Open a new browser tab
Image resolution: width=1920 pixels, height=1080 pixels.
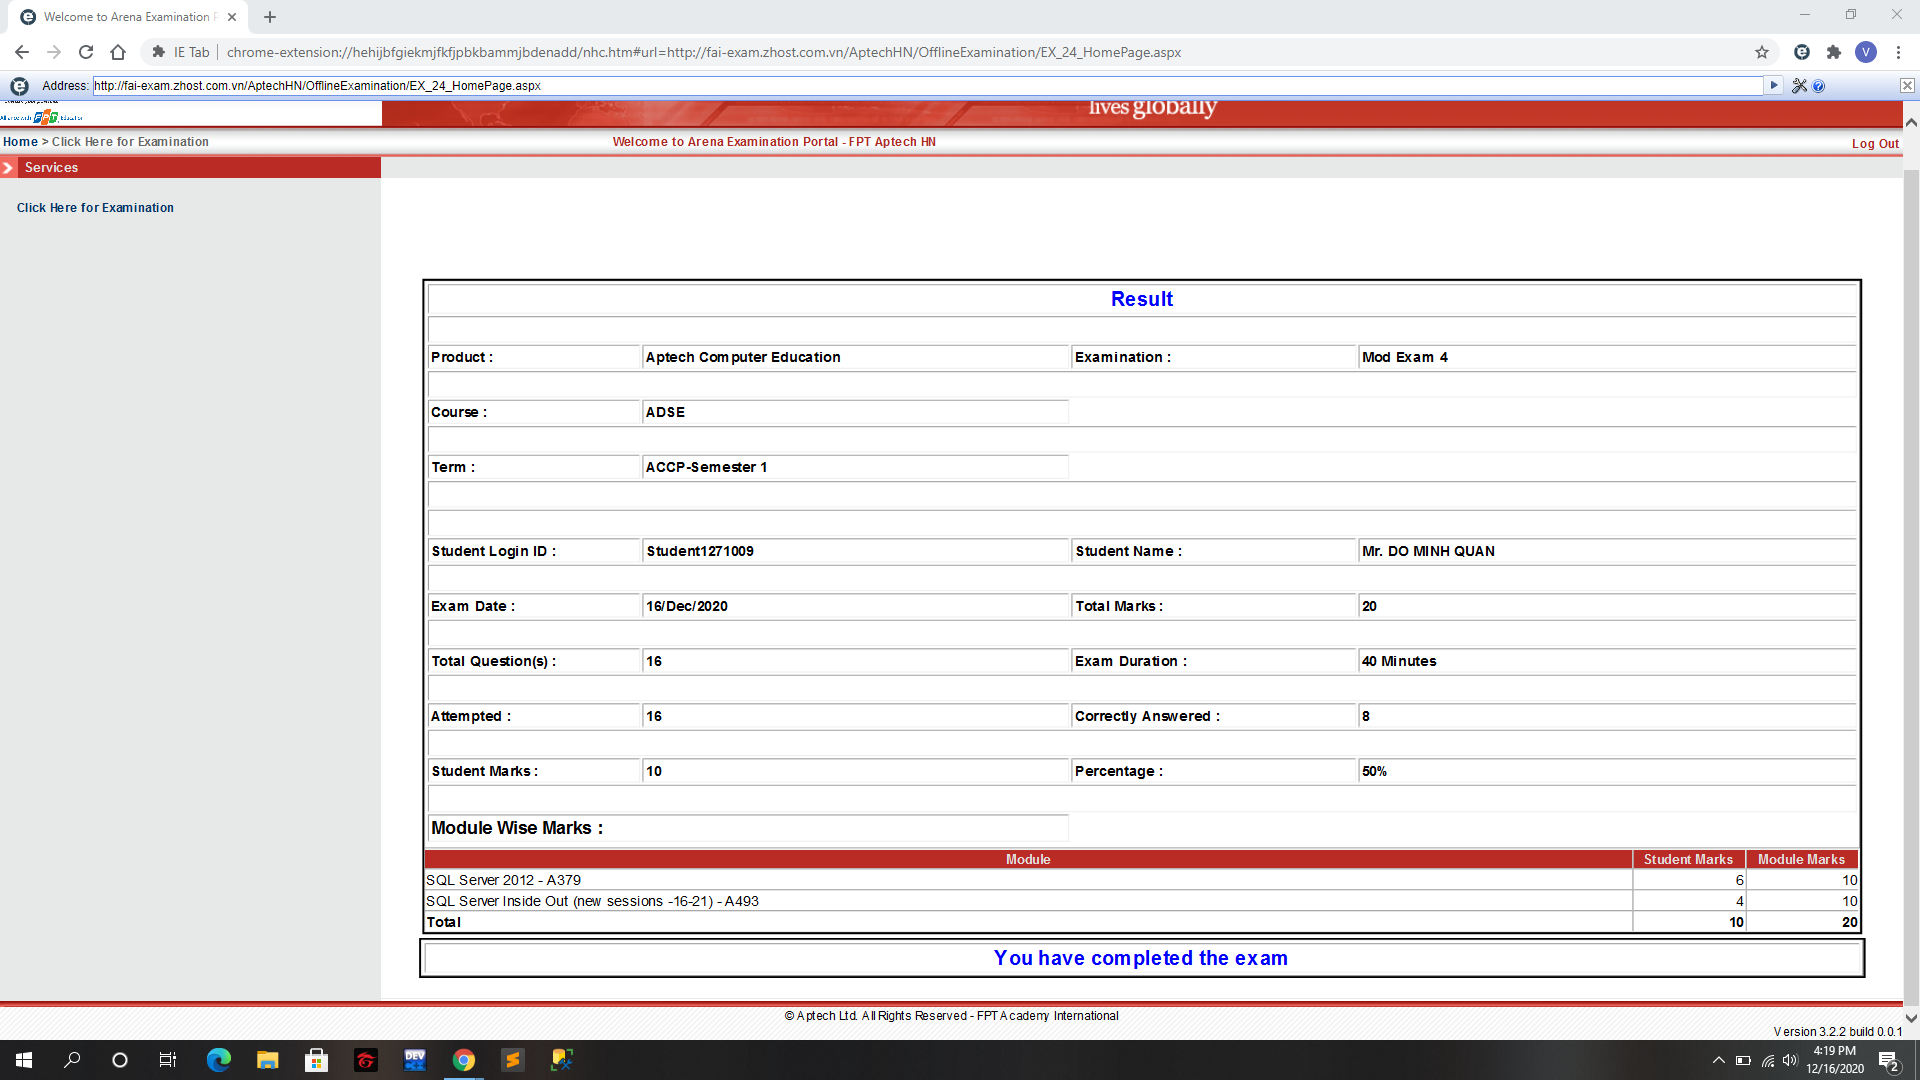click(x=270, y=17)
